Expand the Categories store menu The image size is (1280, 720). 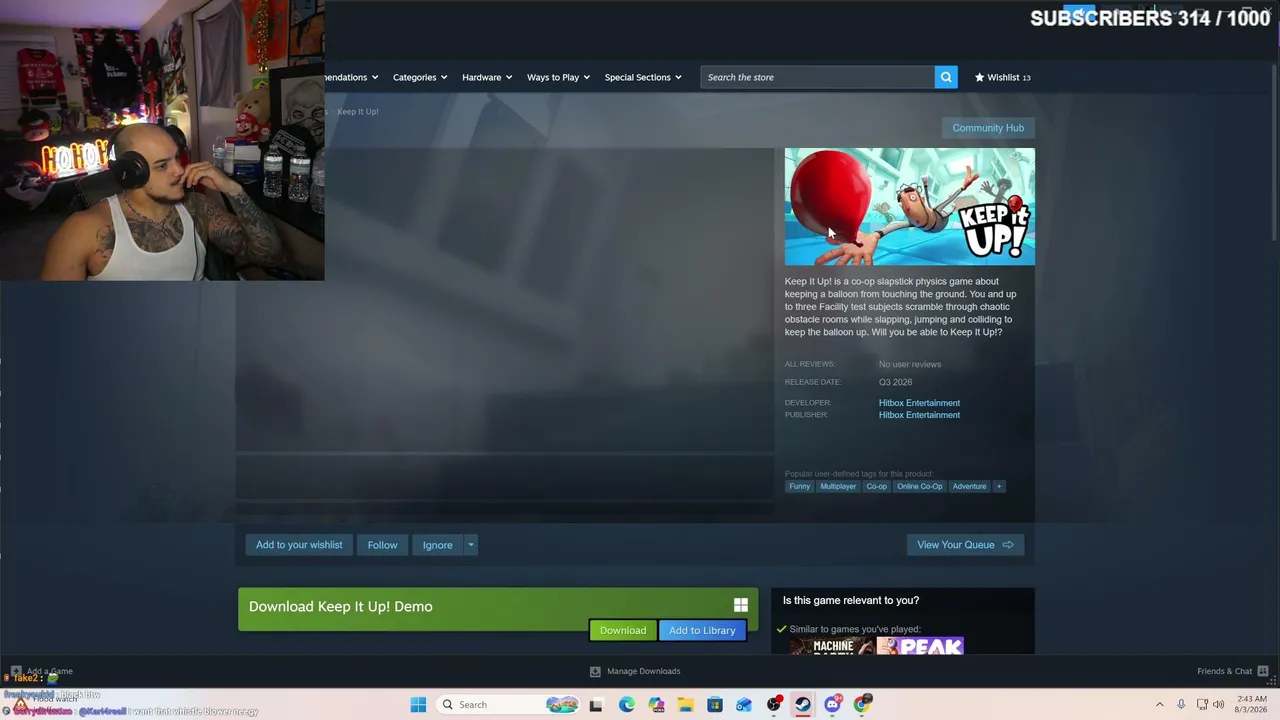(420, 77)
